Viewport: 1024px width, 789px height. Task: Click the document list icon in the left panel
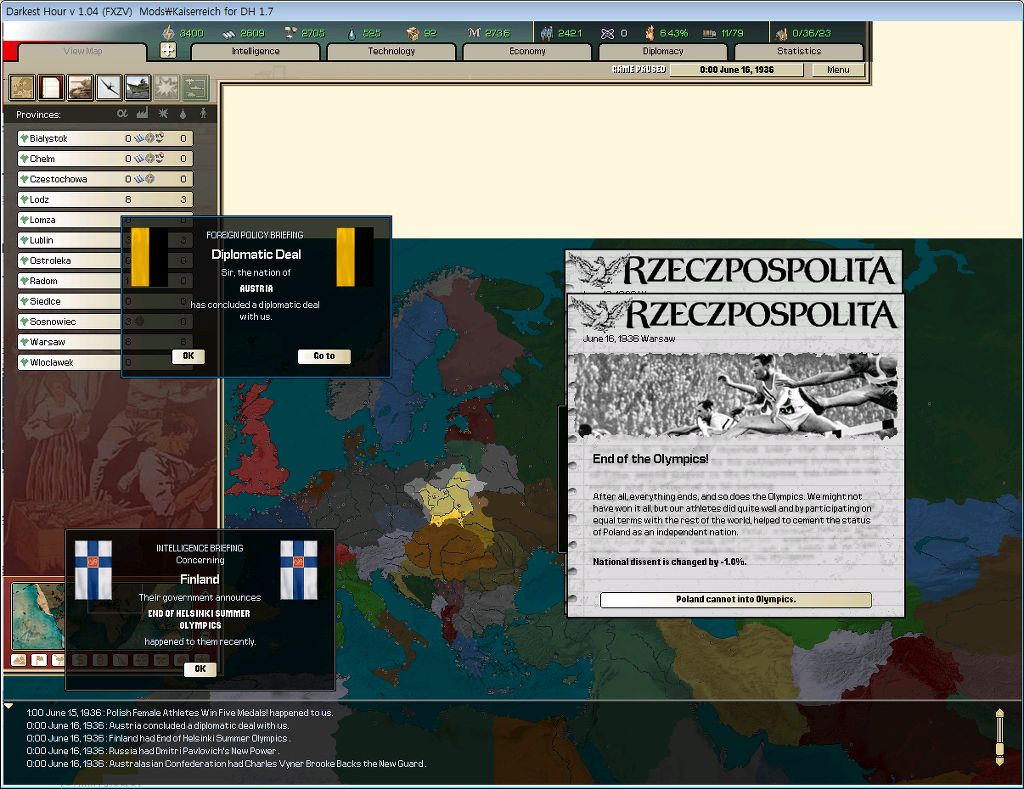[x=51, y=88]
